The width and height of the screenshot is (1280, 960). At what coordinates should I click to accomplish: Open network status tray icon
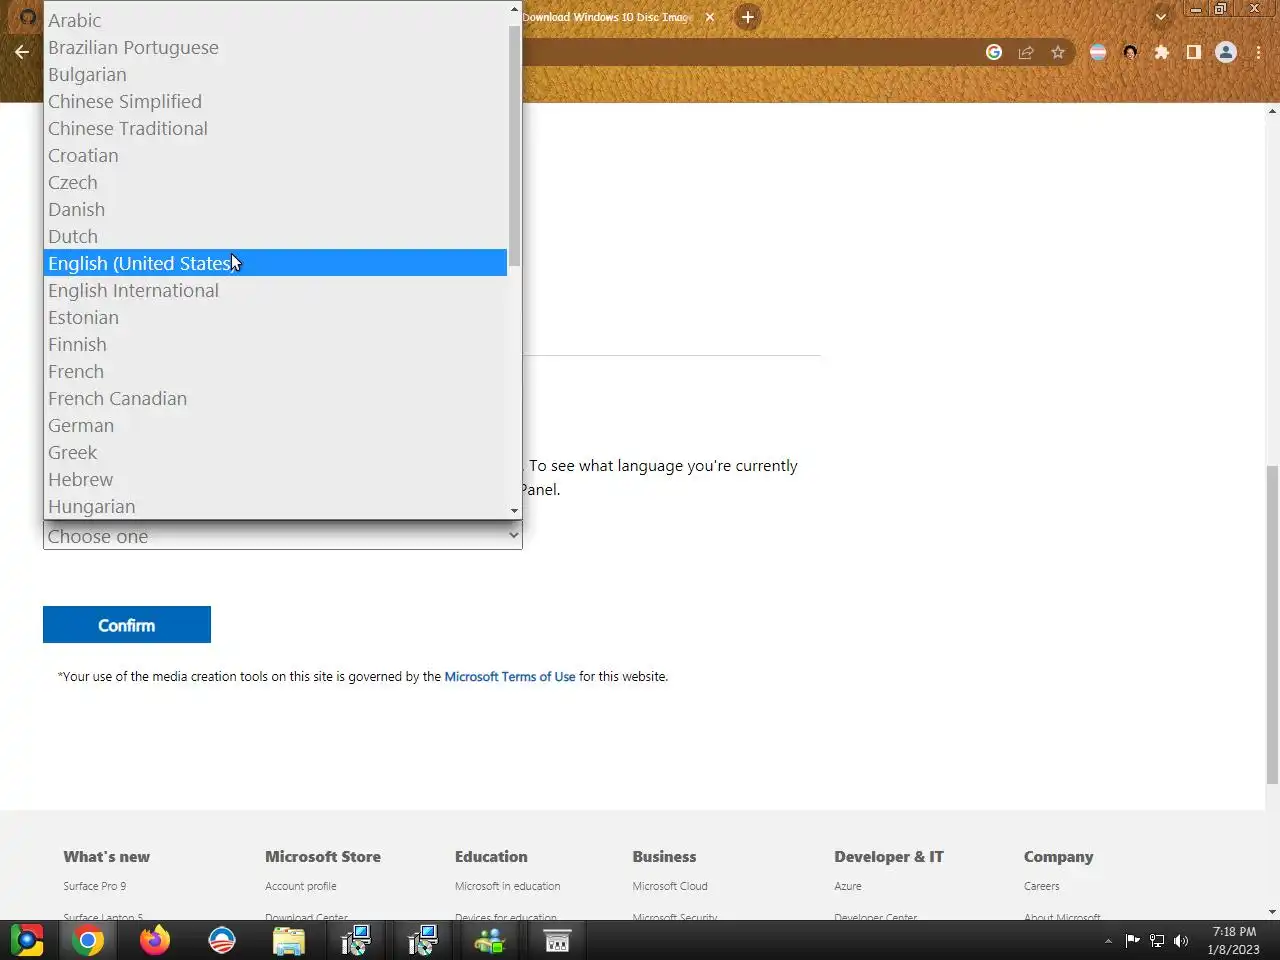point(1157,940)
